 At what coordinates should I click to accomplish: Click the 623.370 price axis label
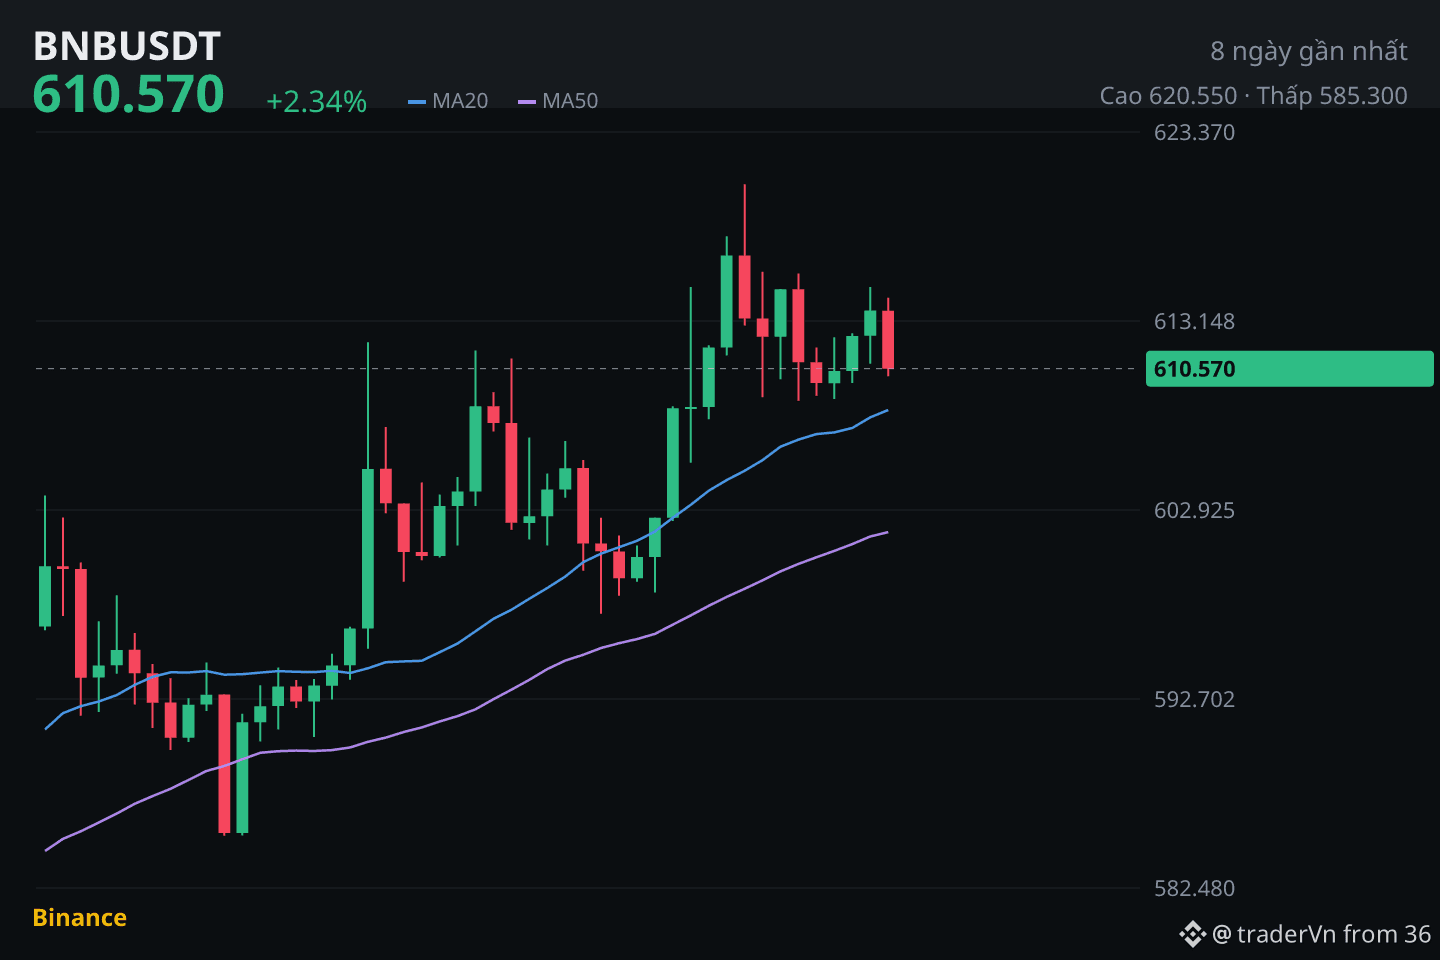click(1194, 132)
